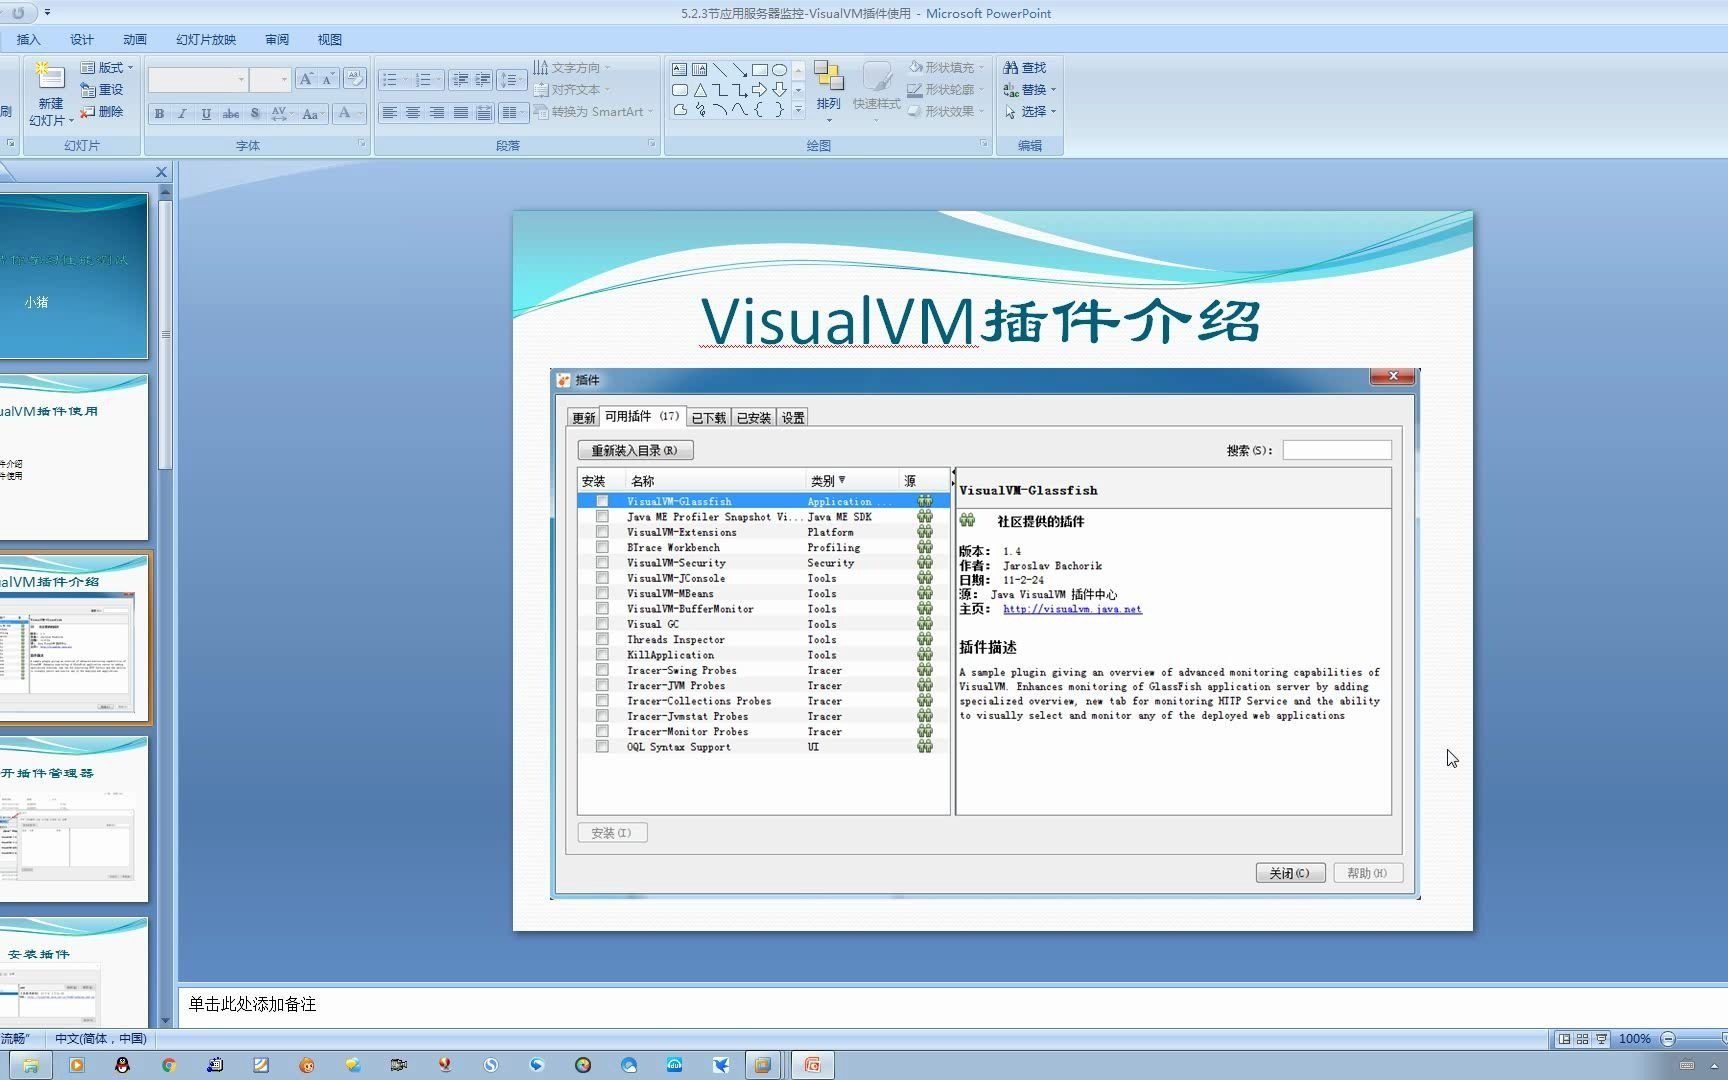Select the Find (查找) tool in the ribbon
The height and width of the screenshot is (1080, 1728).
1028,67
